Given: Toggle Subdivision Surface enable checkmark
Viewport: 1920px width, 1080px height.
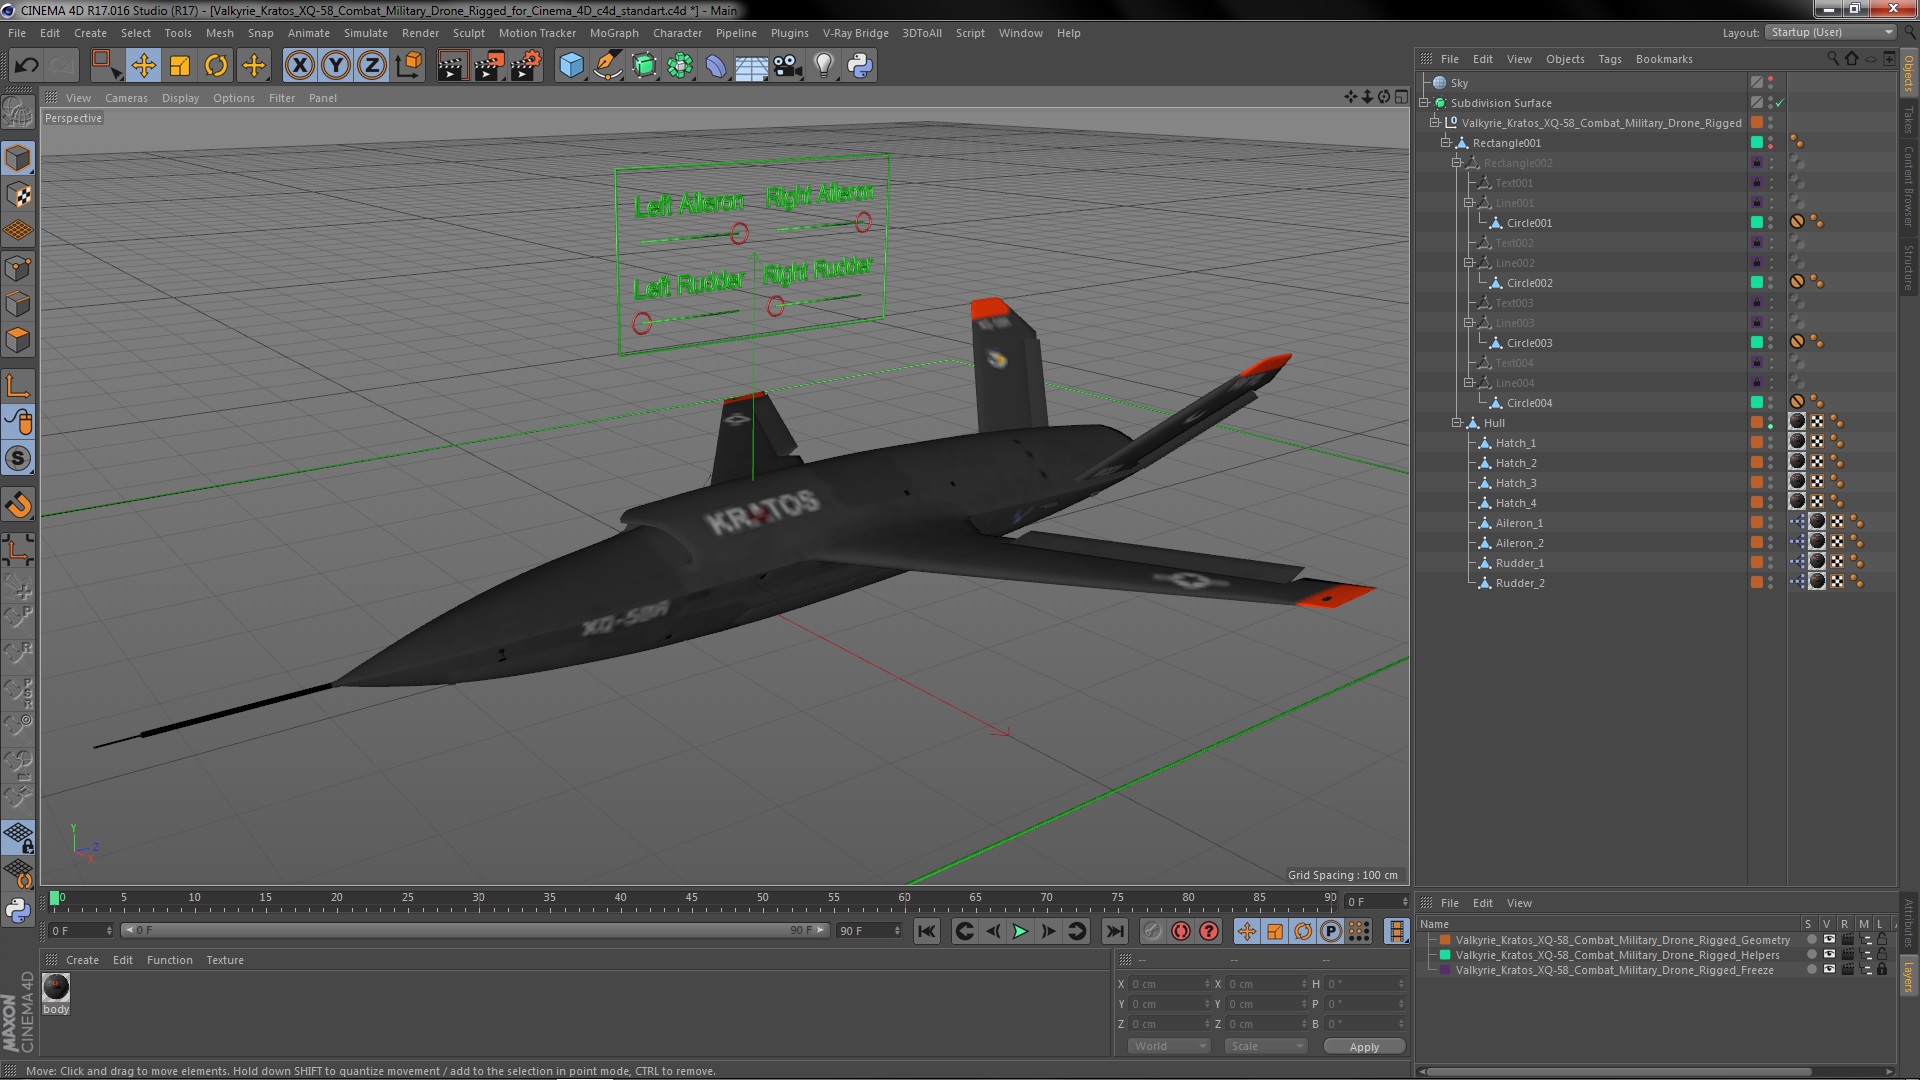Looking at the screenshot, I should point(1780,103).
